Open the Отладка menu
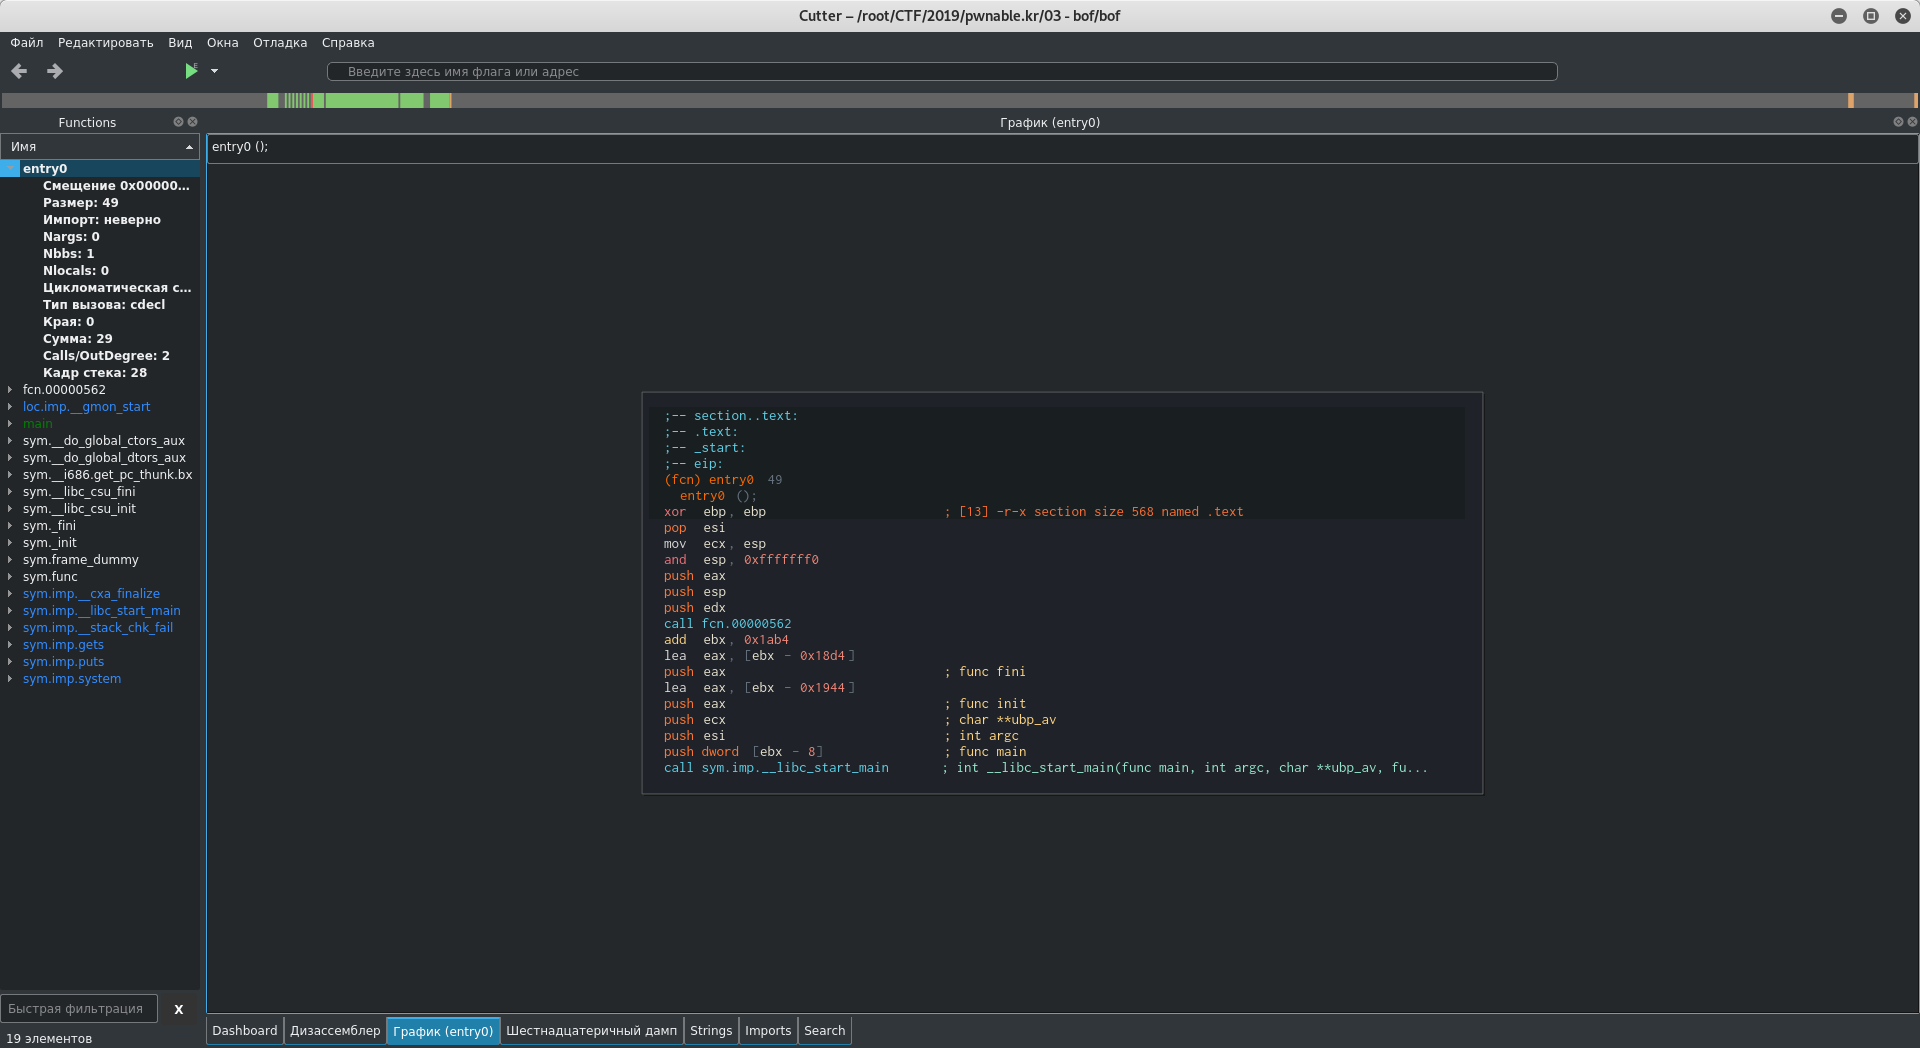The image size is (1920, 1048). pos(279,43)
